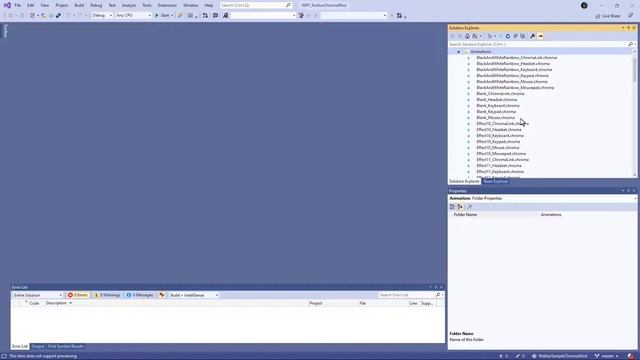The image size is (640, 360).
Task: Click the Switch Views icon in Solution Explorer
Action: click(476, 36)
